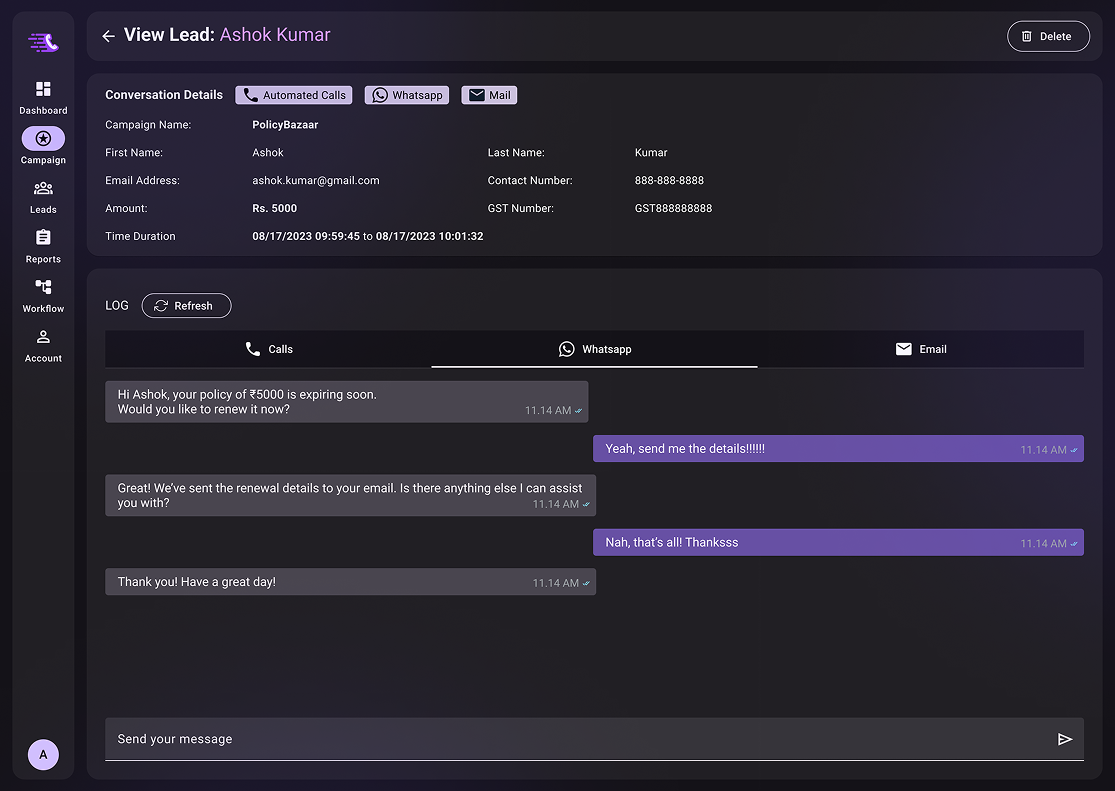Image resolution: width=1115 pixels, height=791 pixels.
Task: Switch to the Whatsapp log tab
Action: pos(594,349)
